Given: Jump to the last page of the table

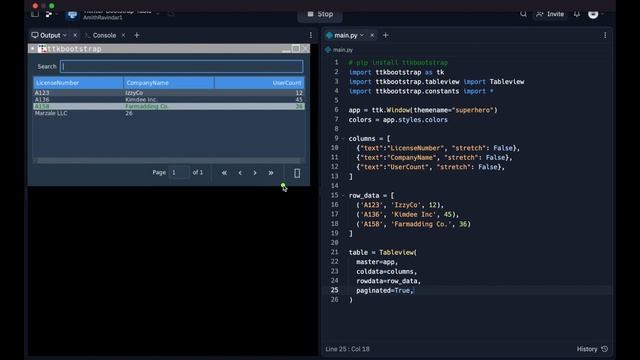Looking at the screenshot, I should pyautogui.click(x=271, y=173).
